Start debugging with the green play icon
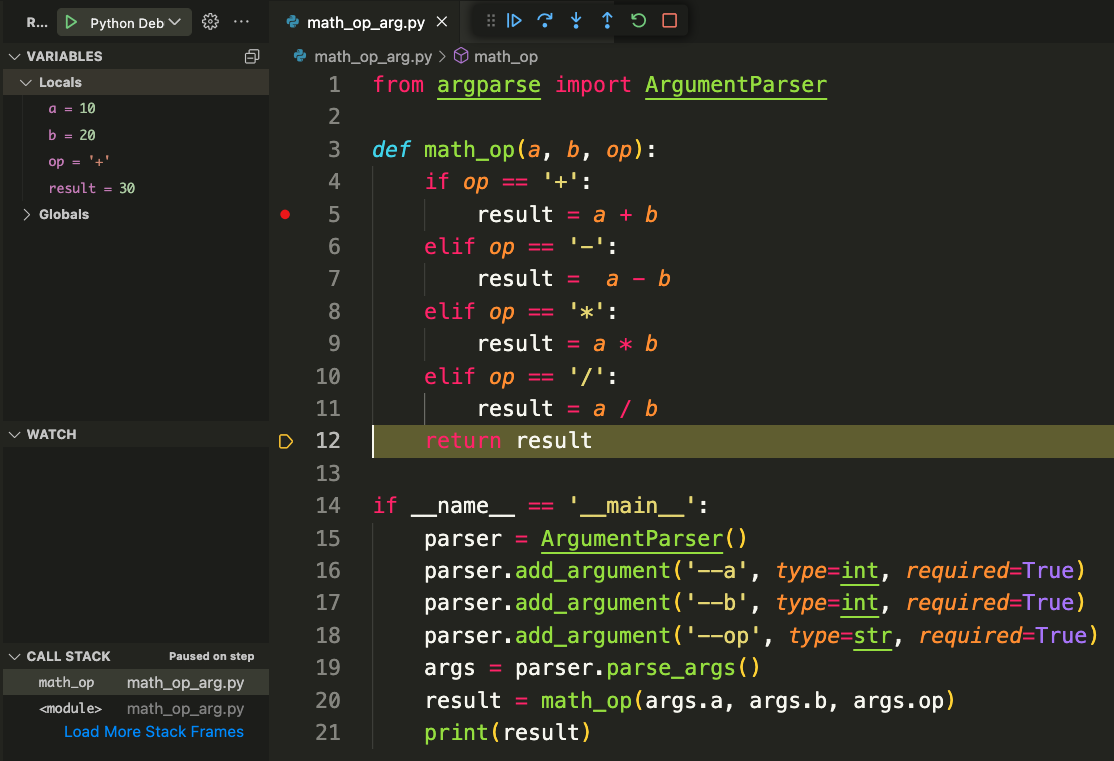 [x=71, y=22]
